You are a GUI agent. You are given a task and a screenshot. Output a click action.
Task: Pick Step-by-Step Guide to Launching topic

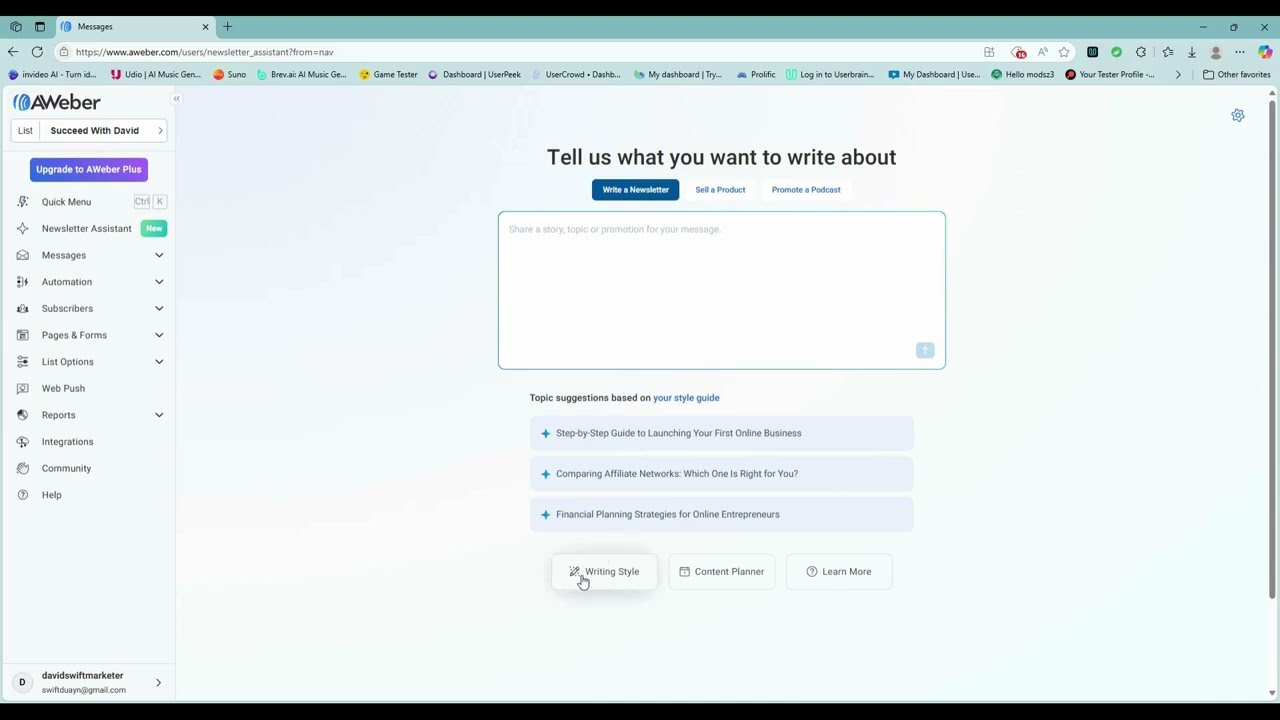click(721, 434)
